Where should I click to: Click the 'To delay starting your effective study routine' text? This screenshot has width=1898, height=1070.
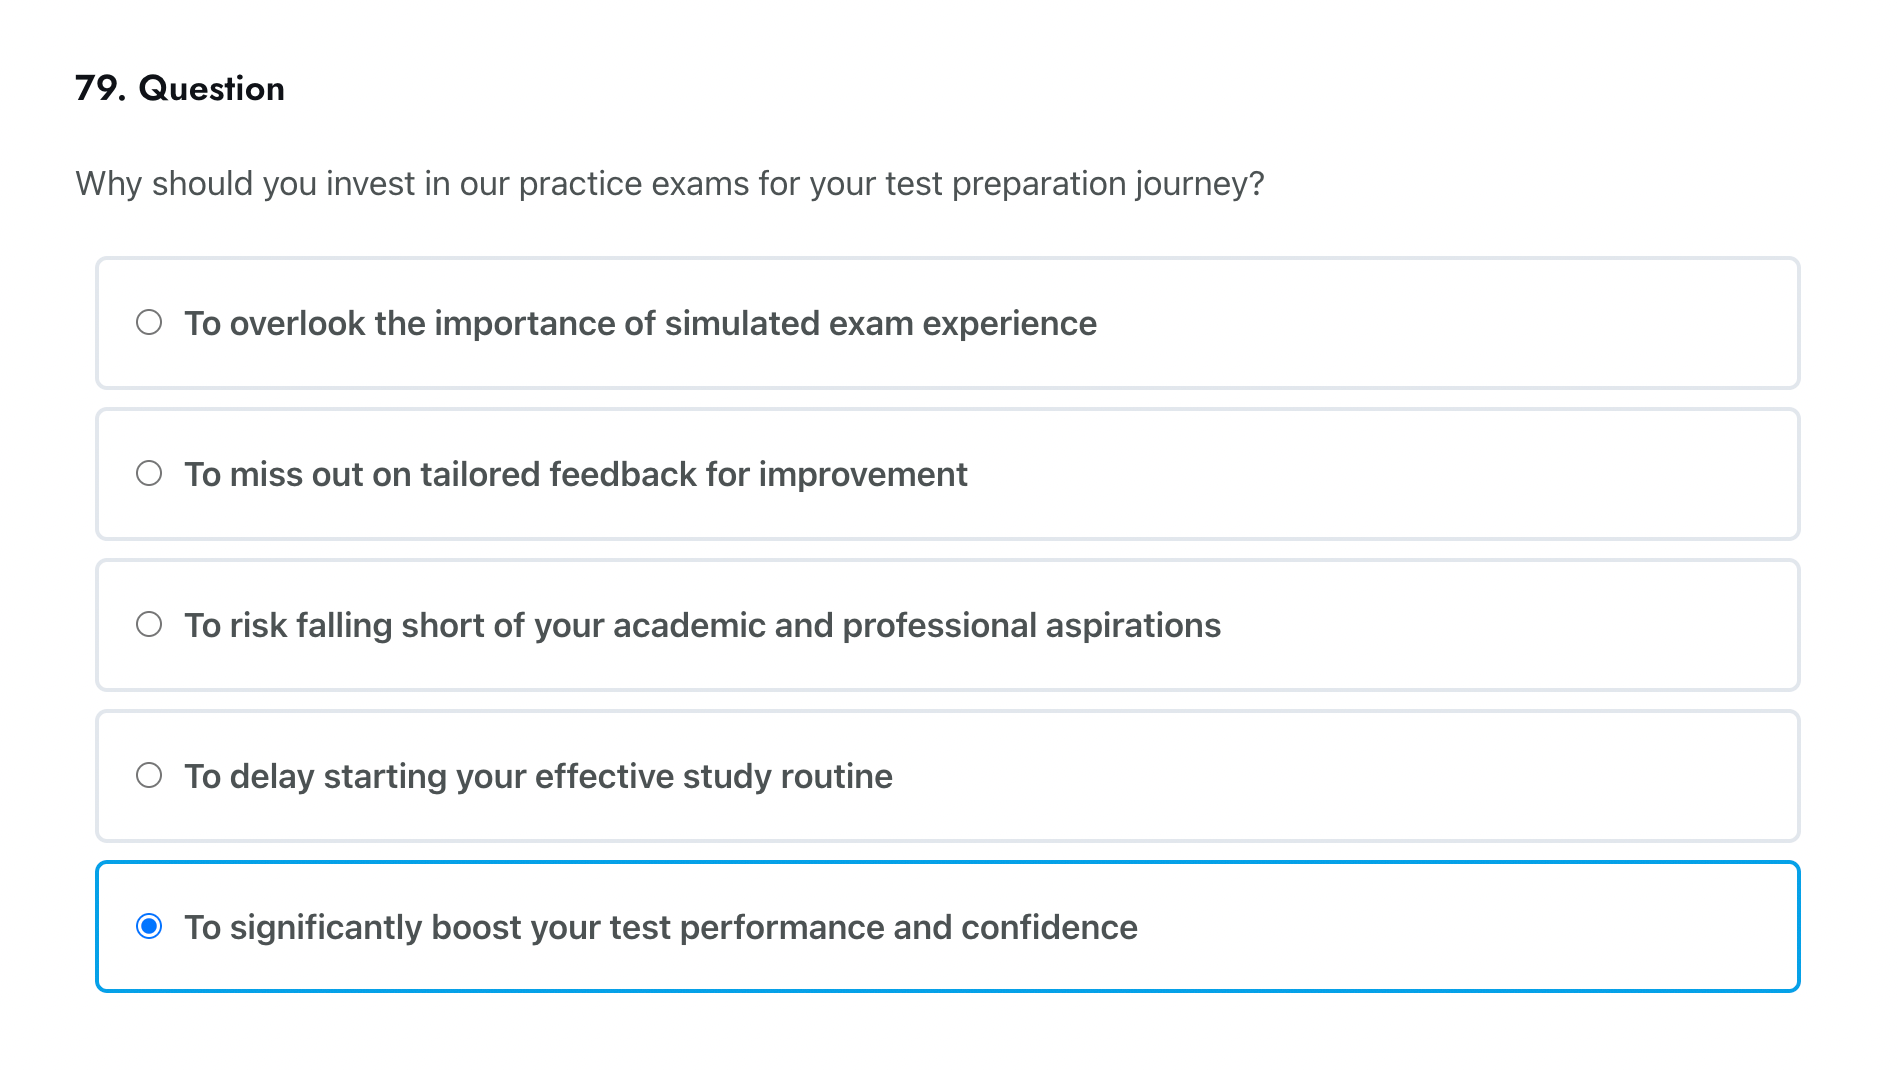coord(538,777)
